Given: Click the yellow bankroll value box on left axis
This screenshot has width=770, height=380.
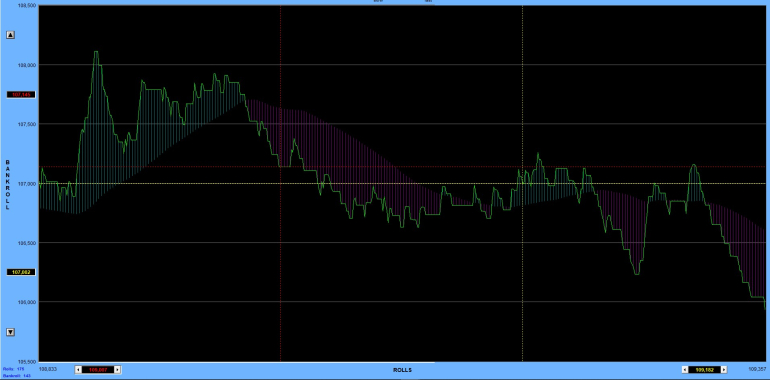Looking at the screenshot, I should click(21, 272).
